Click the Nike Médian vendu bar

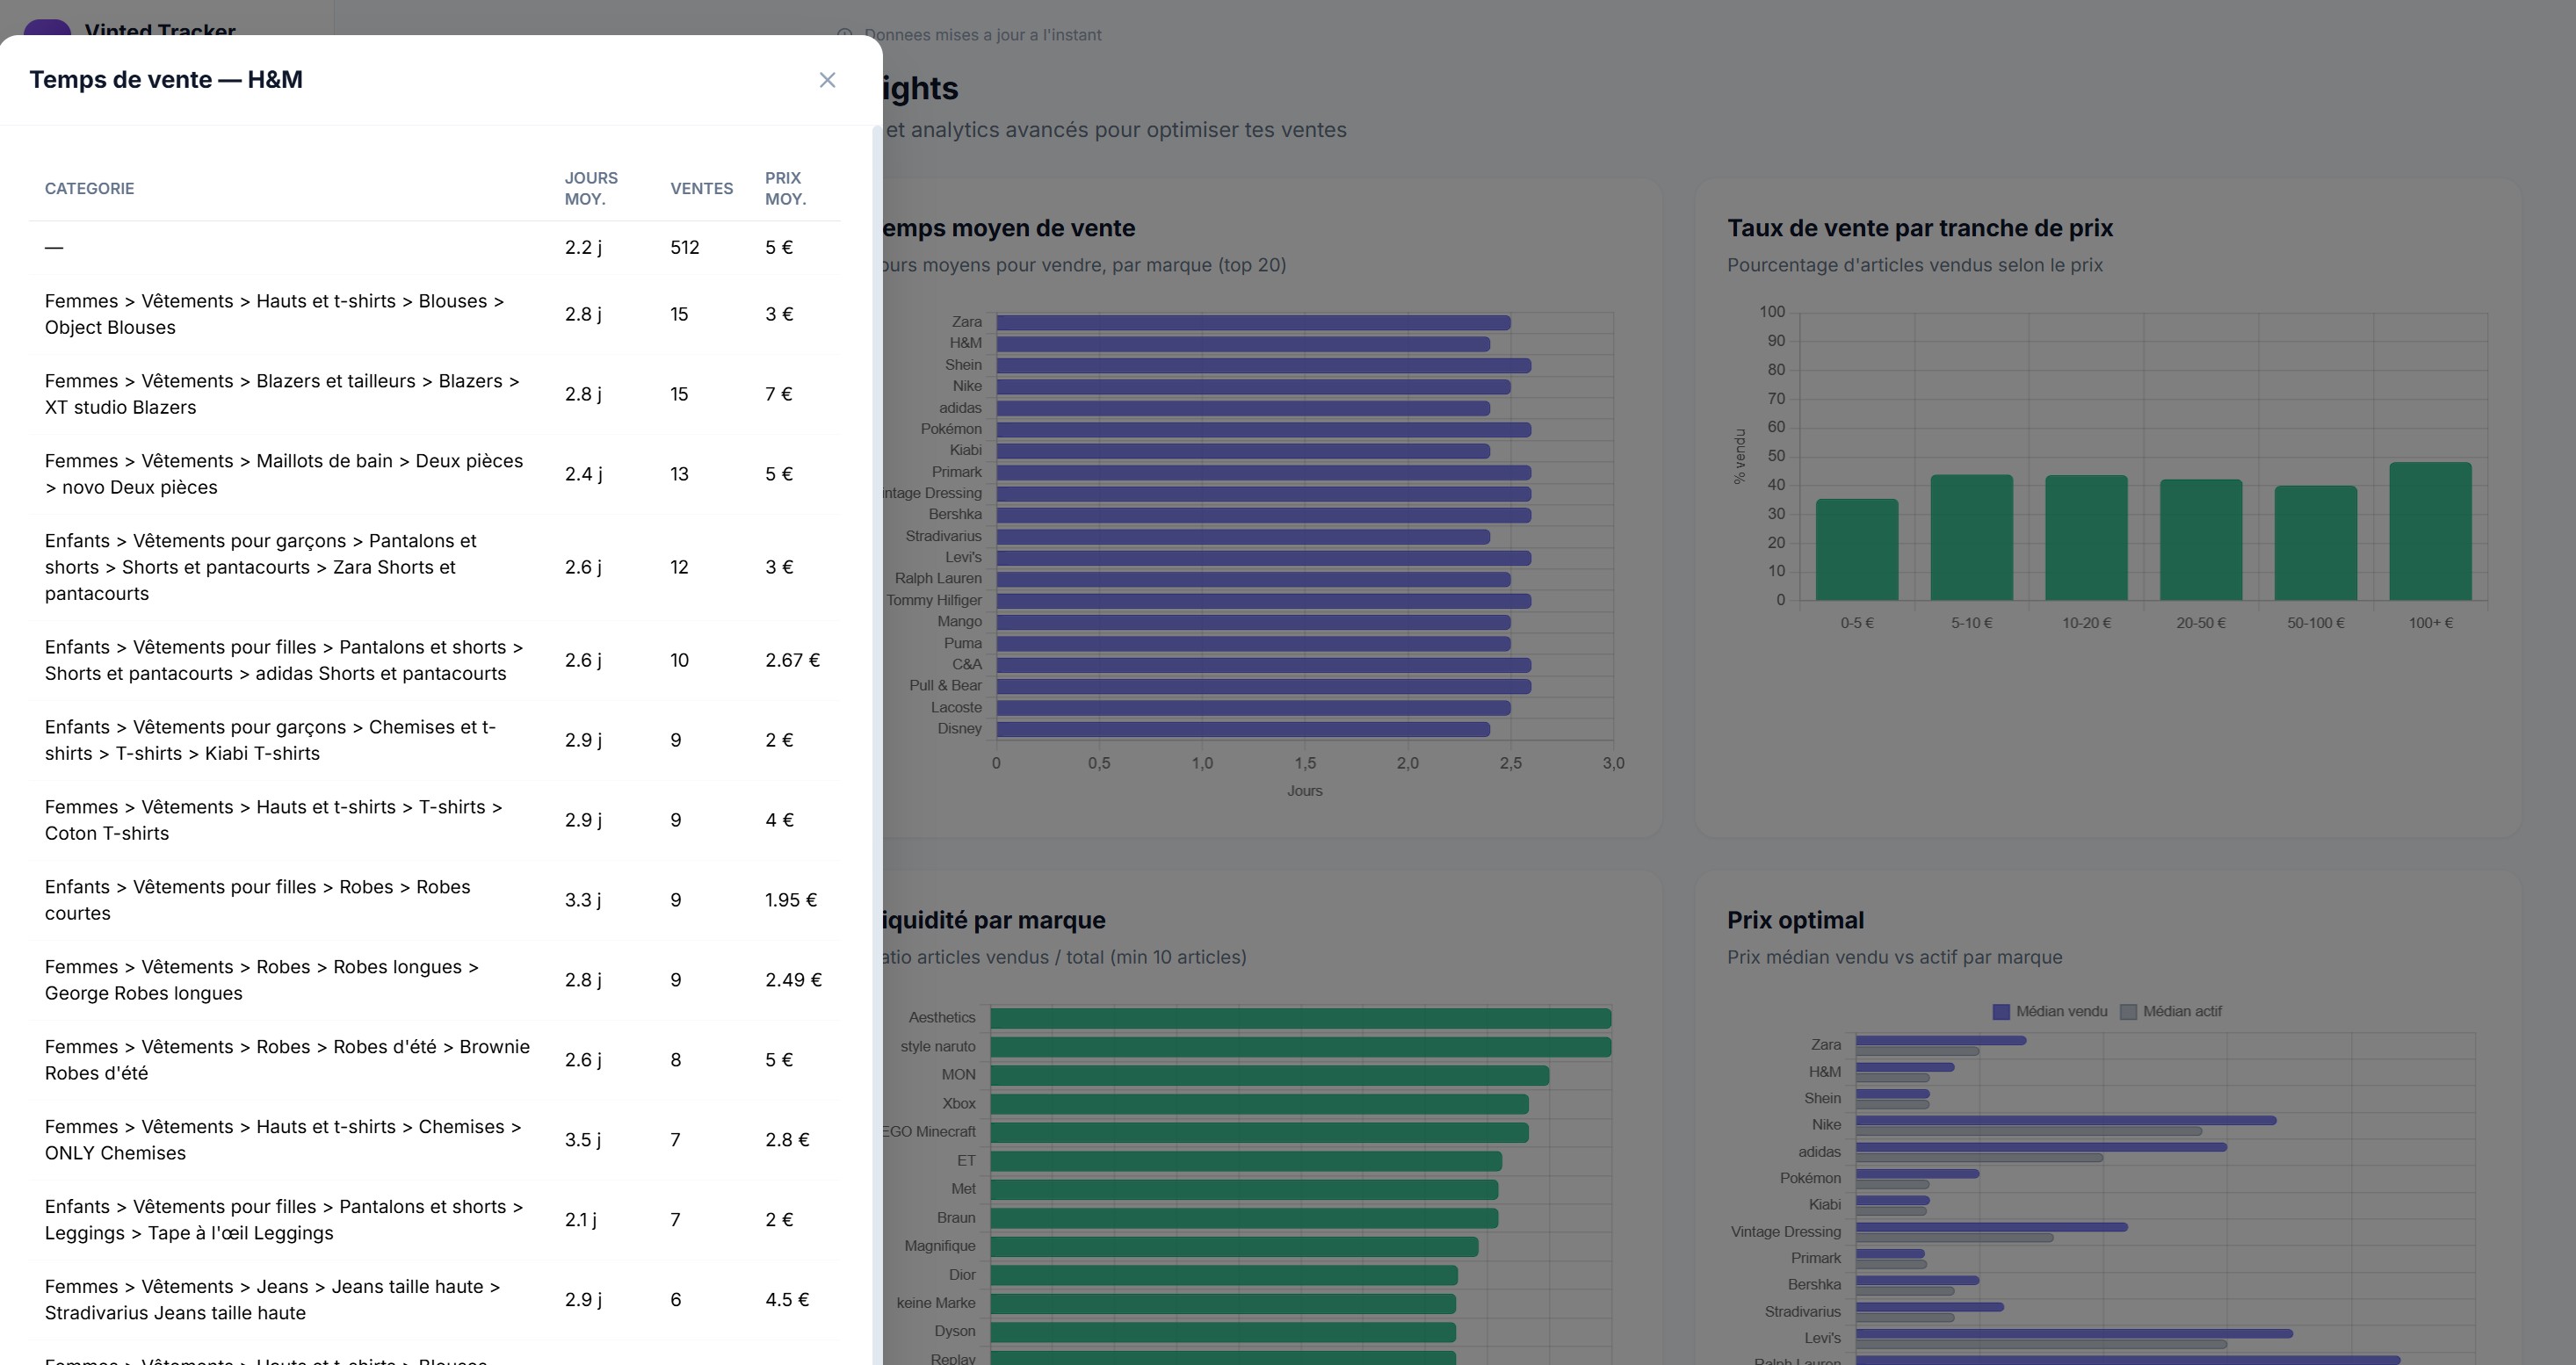(2066, 1120)
